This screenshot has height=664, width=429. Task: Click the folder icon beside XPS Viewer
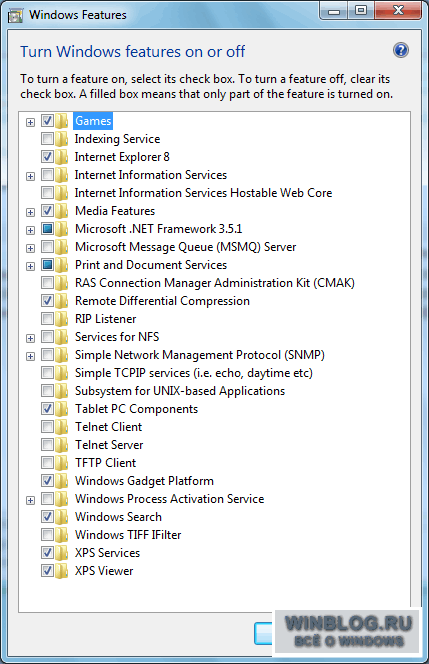pos(62,571)
